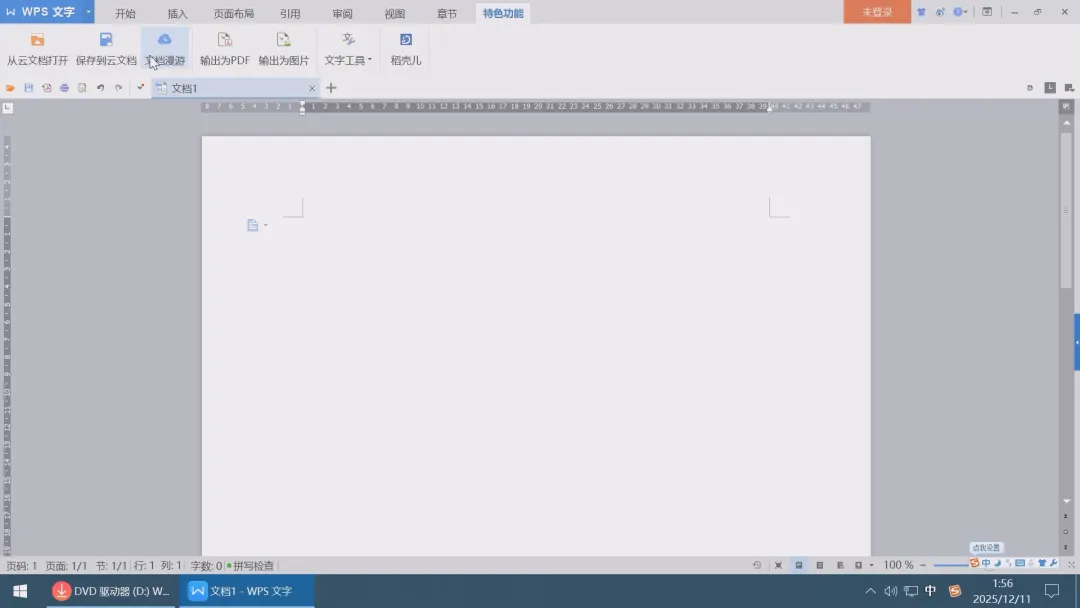The image size is (1080, 608).
Task: Switch to the 引用 ribbon tab
Action: pos(290,13)
